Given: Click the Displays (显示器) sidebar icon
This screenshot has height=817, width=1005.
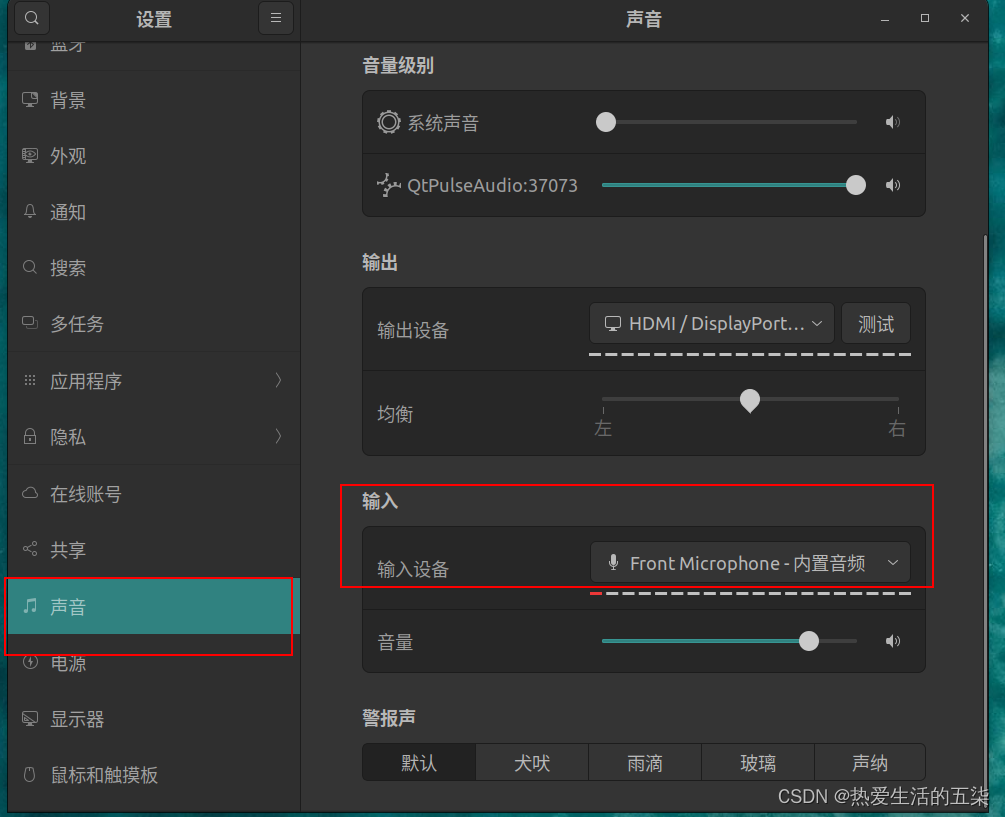Looking at the screenshot, I should coord(29,718).
